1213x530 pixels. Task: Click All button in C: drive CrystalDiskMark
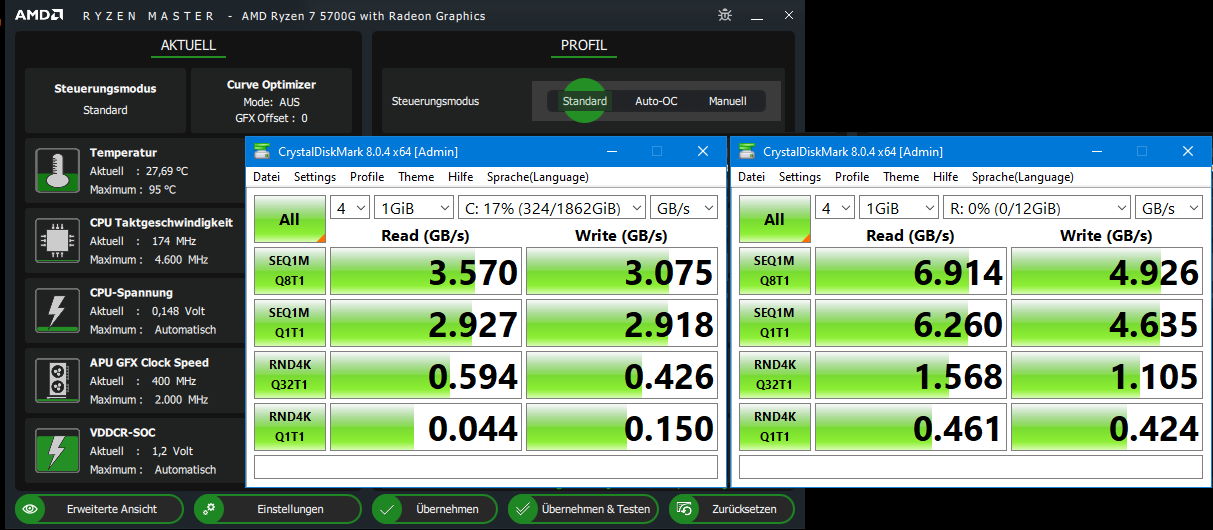(x=290, y=219)
